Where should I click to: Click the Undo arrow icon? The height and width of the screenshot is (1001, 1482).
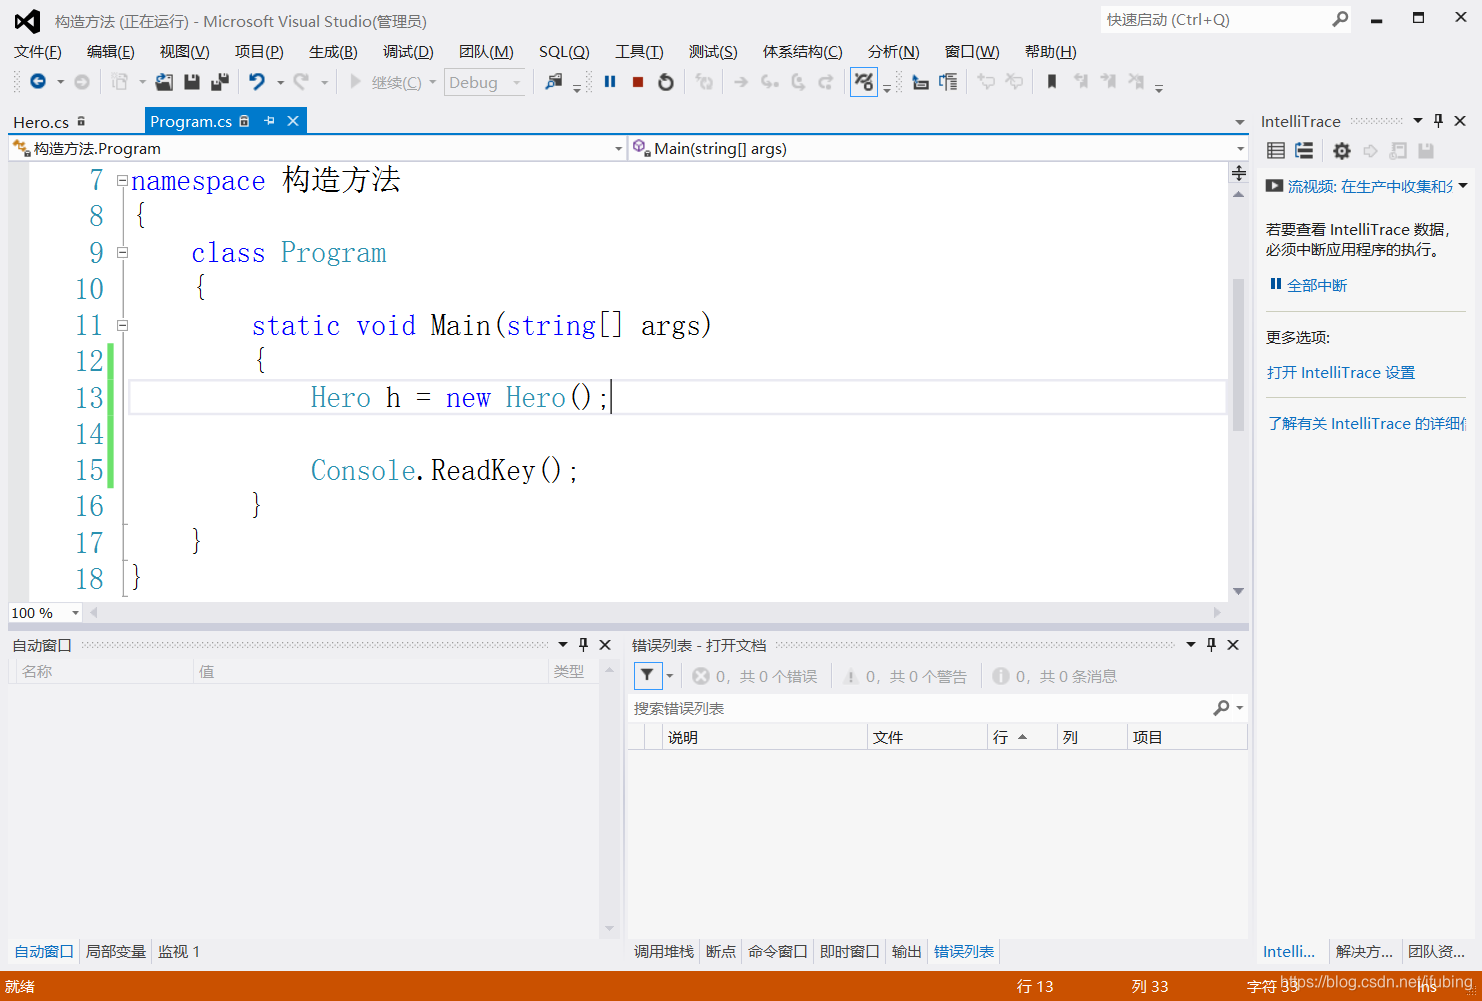click(257, 82)
